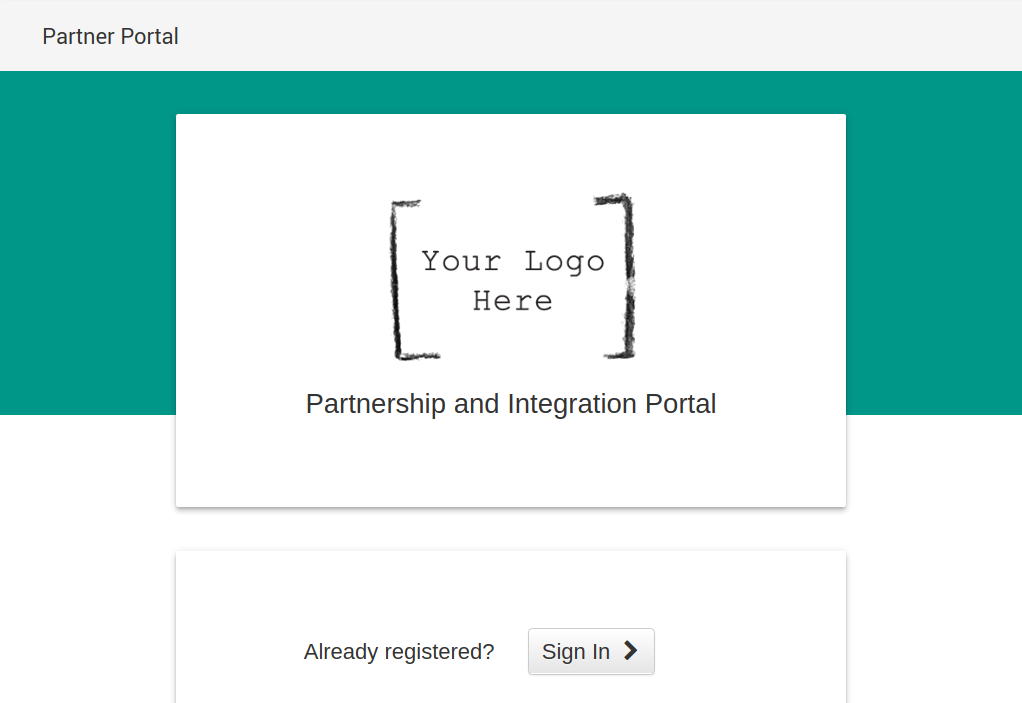Click the "Already registered?" label
Viewport: 1022px width, 703px height.
[x=399, y=652]
